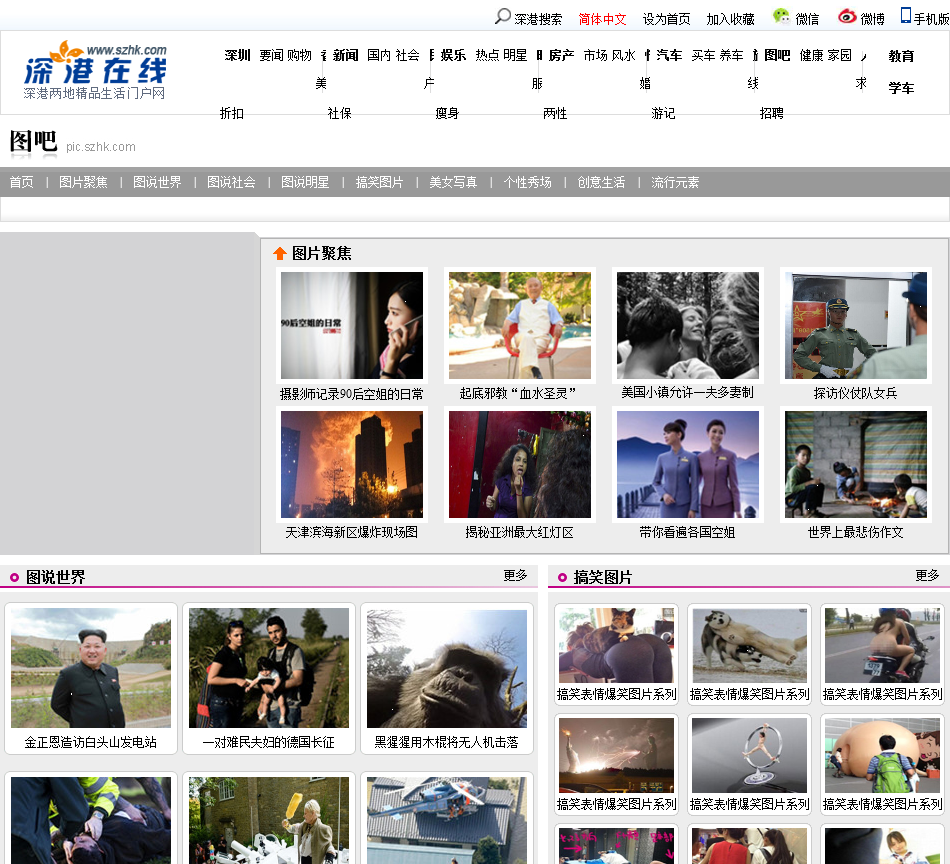Click 游记 link in header

(x=663, y=113)
